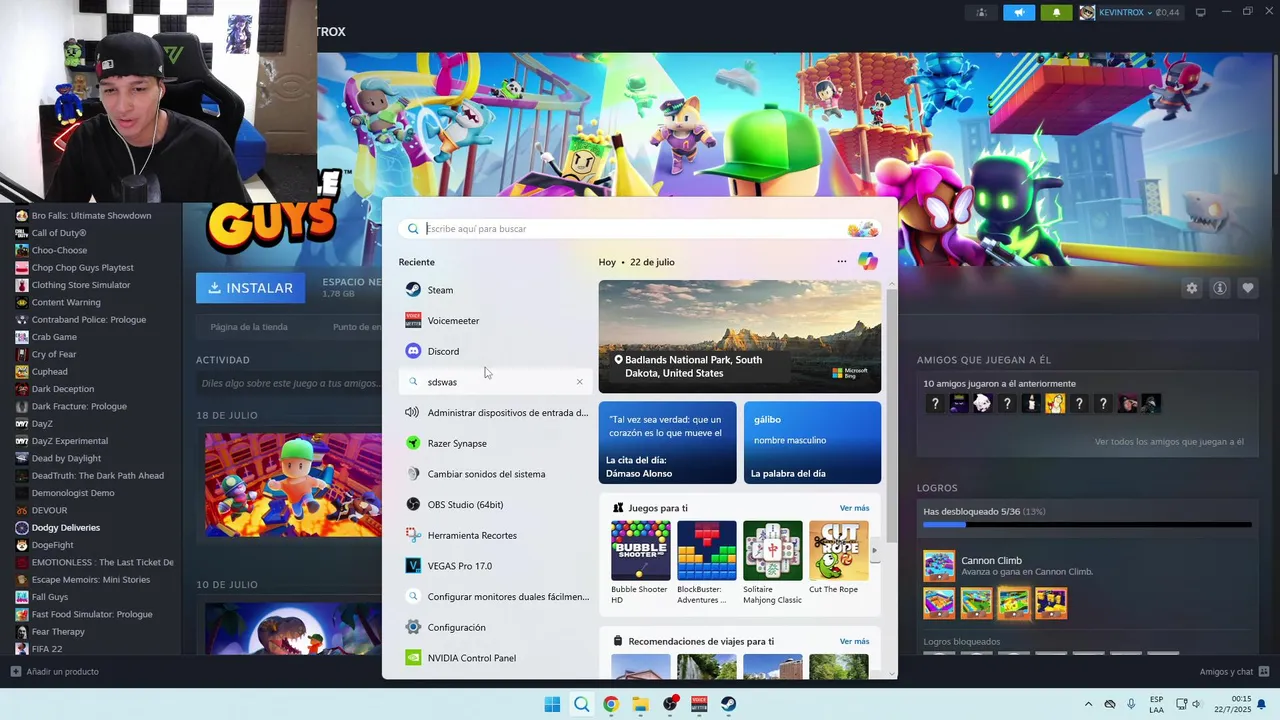Show hidden system tray icons chevron
Viewport: 1280px width, 720px height.
pyautogui.click(x=1089, y=704)
